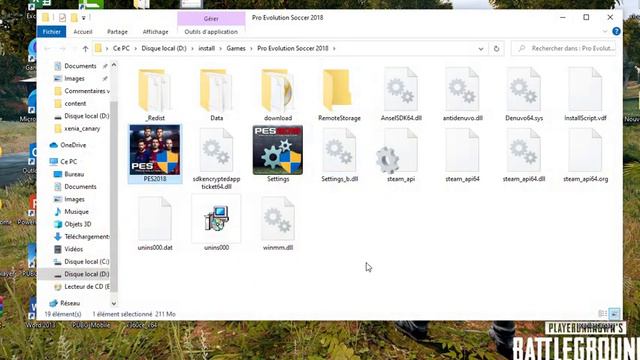Screen dimensions: 640x360
Task: Select the unins000.dat file
Action: click(155, 223)
